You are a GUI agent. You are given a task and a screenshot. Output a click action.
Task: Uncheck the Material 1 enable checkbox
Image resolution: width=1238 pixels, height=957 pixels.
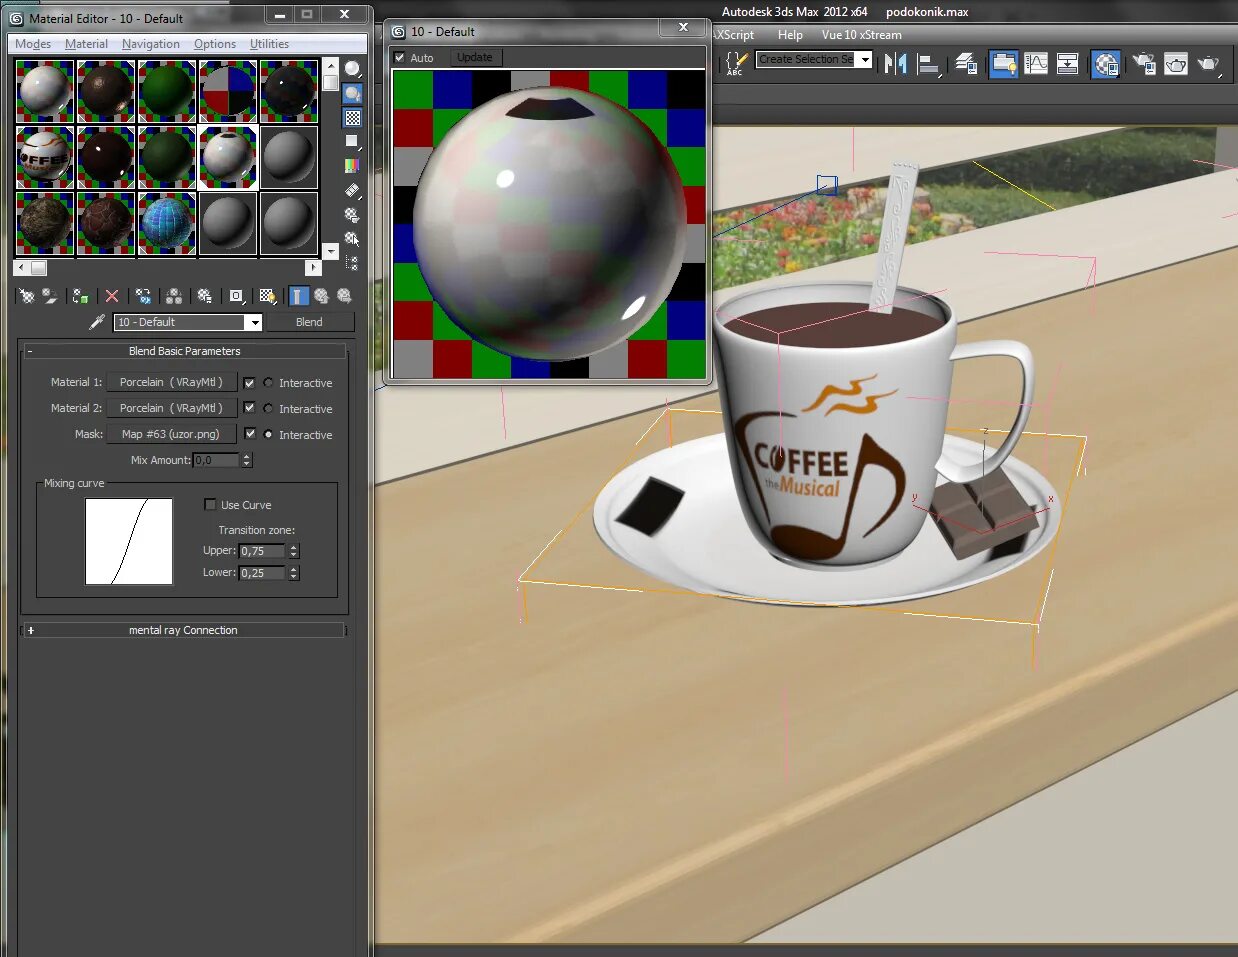pyautogui.click(x=250, y=383)
